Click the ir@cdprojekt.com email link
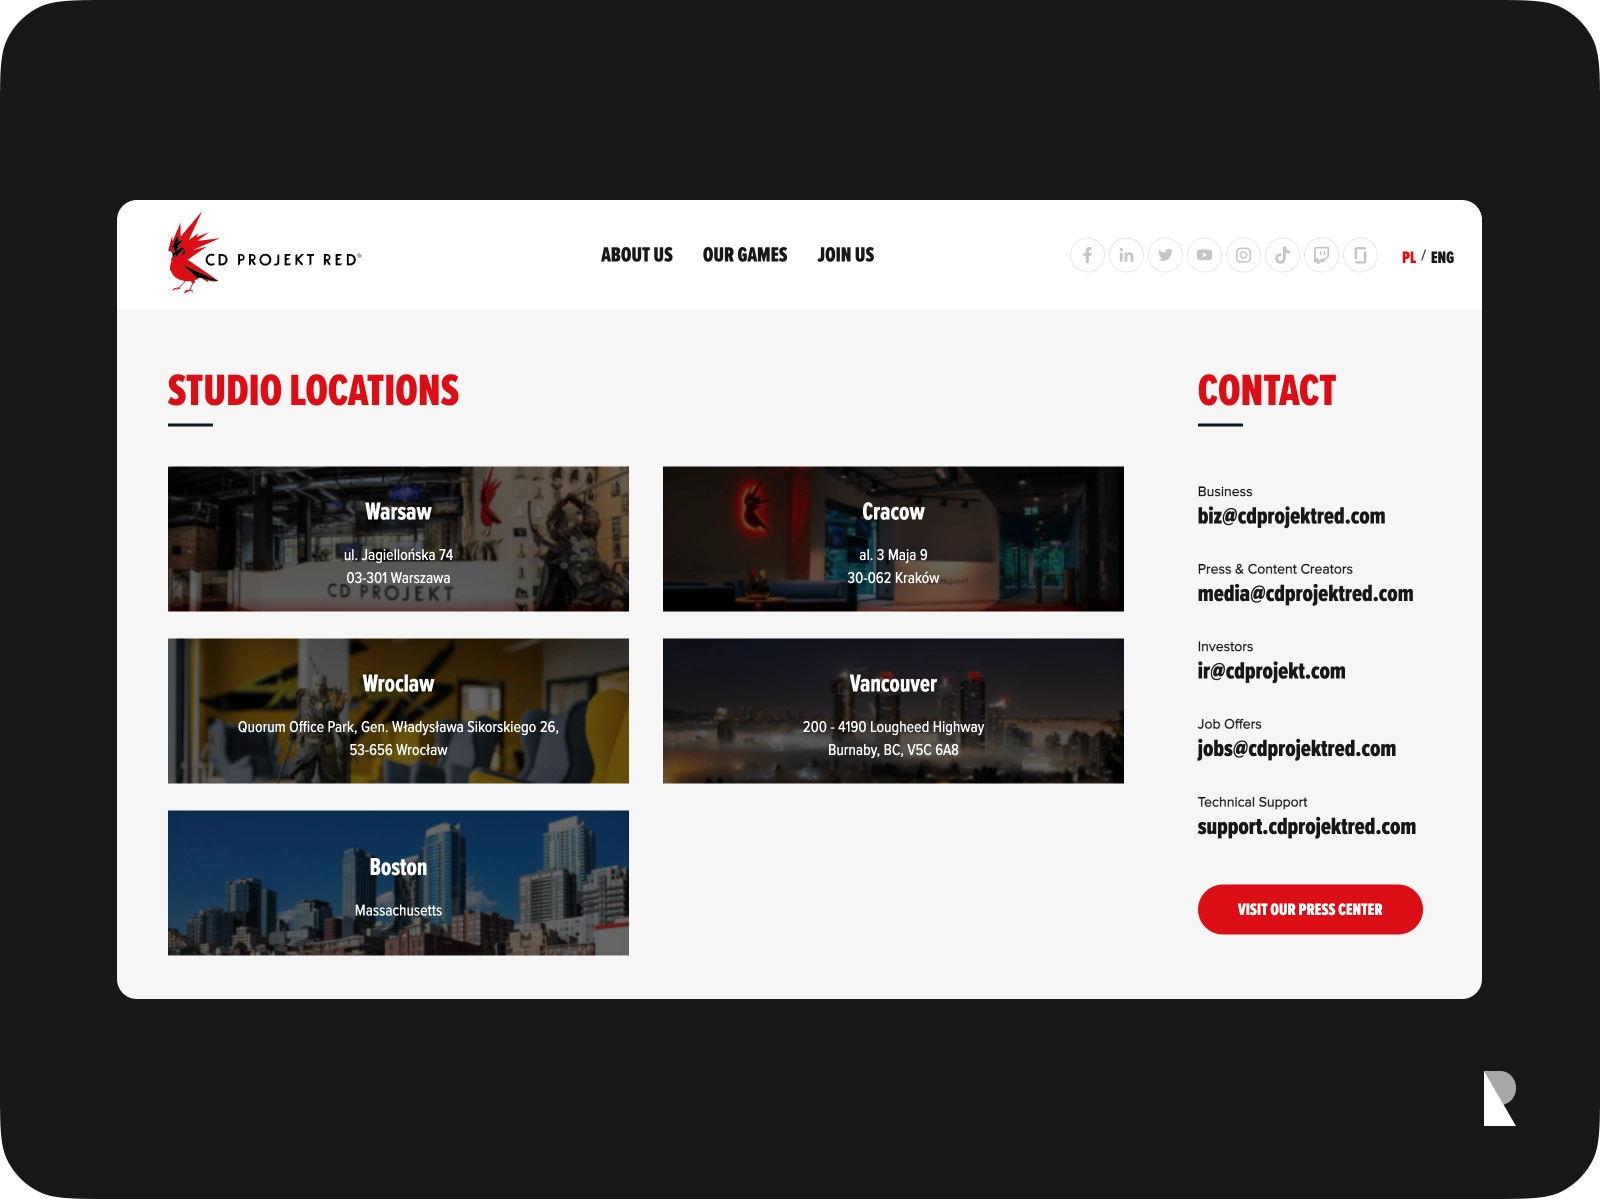This screenshot has height=1199, width=1600. pyautogui.click(x=1271, y=671)
